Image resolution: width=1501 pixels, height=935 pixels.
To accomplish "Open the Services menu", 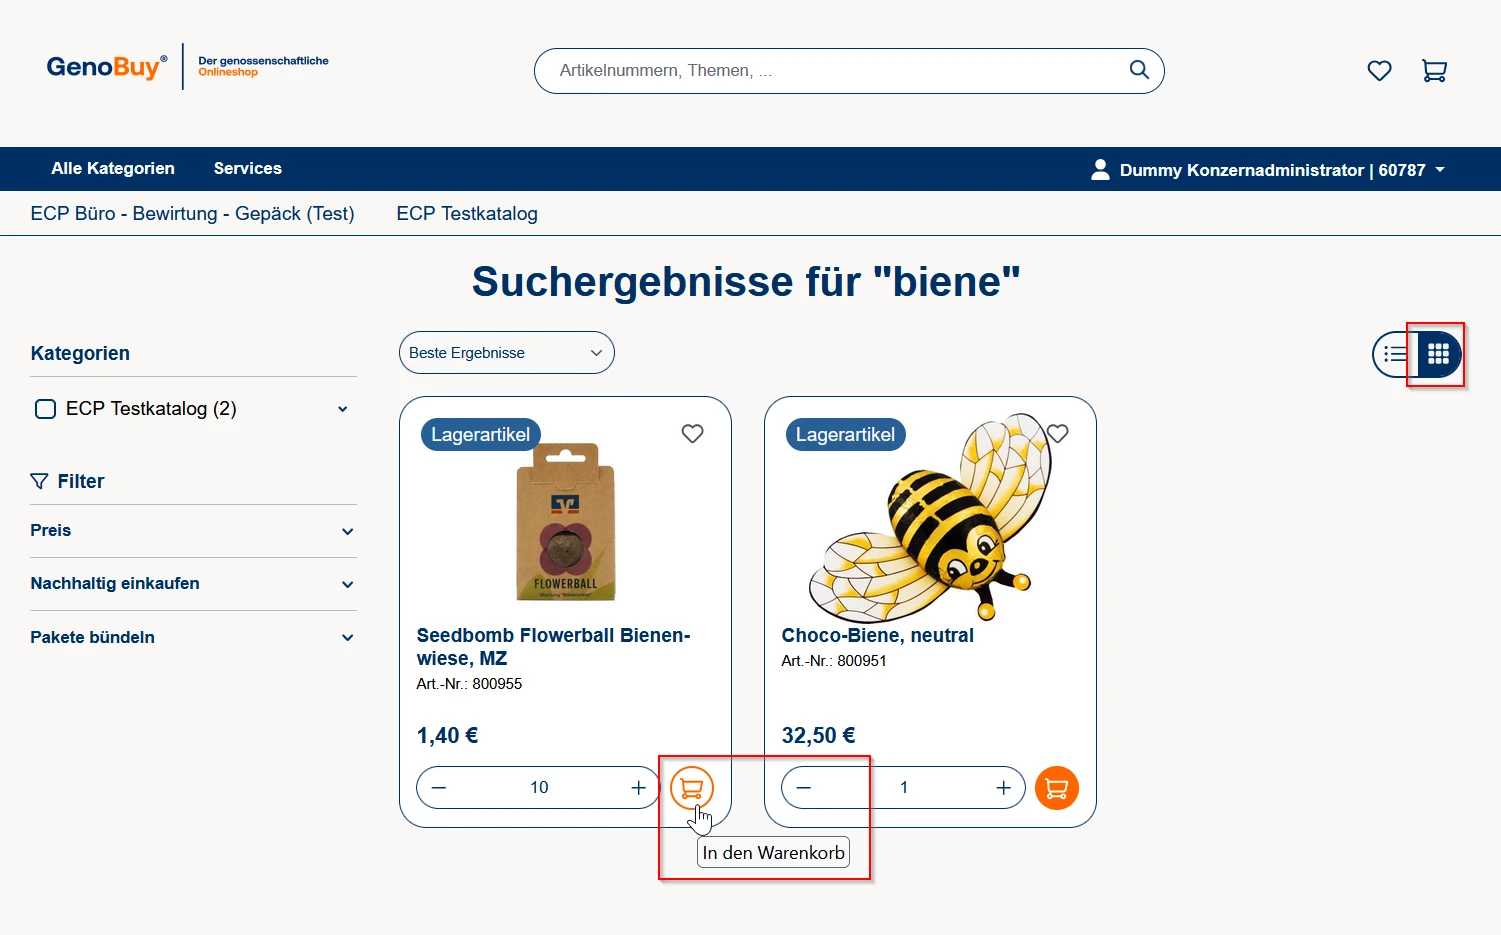I will point(247,168).
